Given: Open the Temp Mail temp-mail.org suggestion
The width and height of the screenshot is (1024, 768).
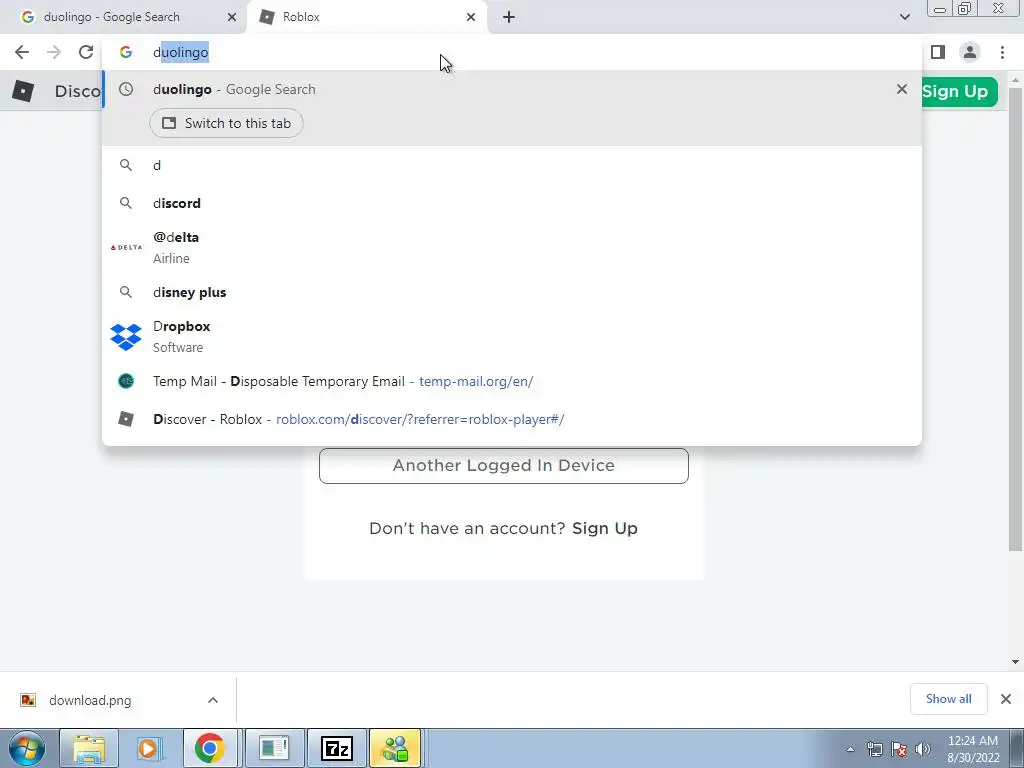Looking at the screenshot, I should pyautogui.click(x=512, y=381).
